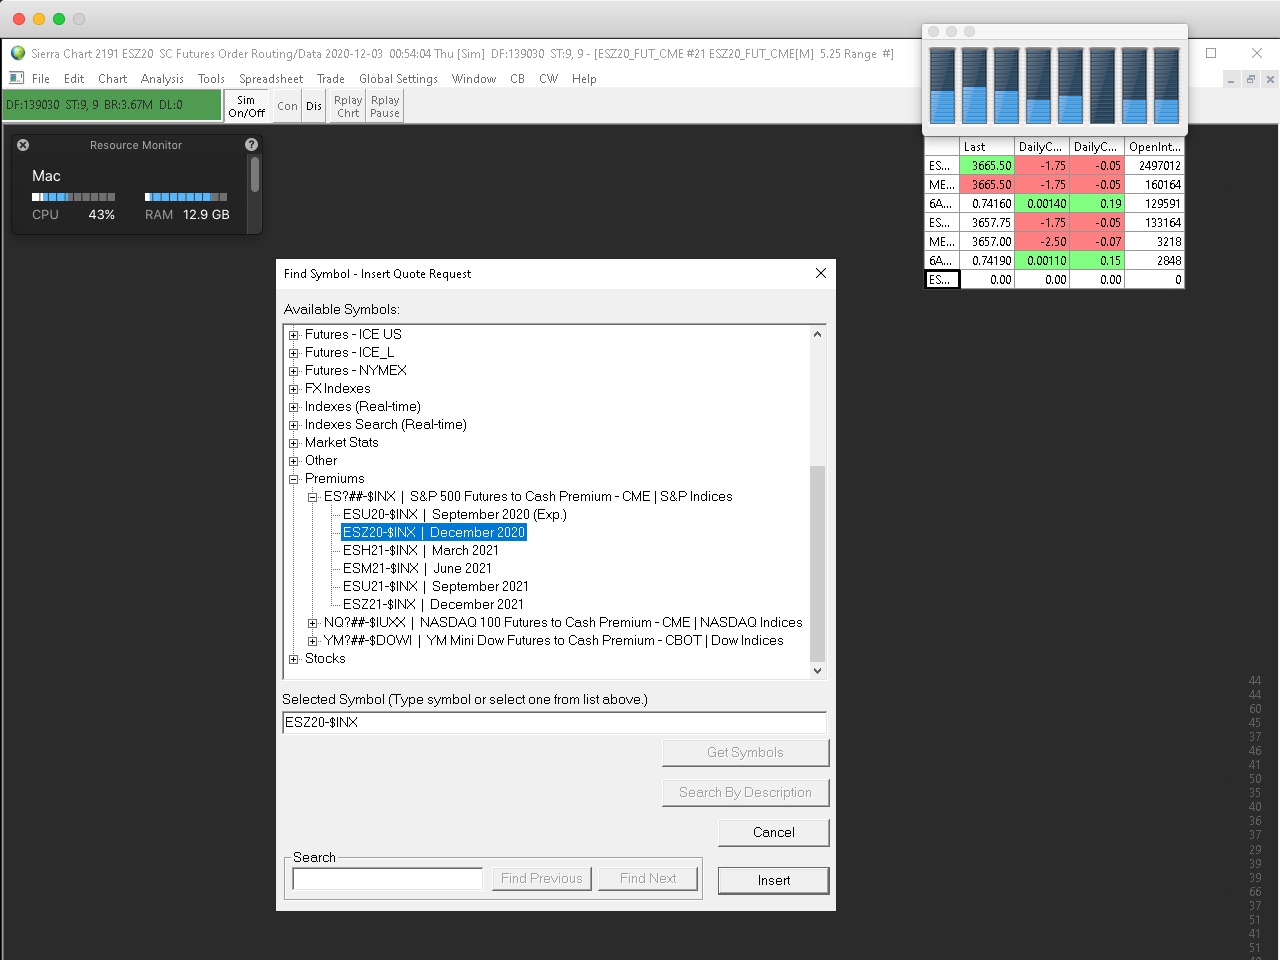This screenshot has width=1280, height=960.
Task: Open Resource Monitor help question mark
Action: tap(251, 145)
